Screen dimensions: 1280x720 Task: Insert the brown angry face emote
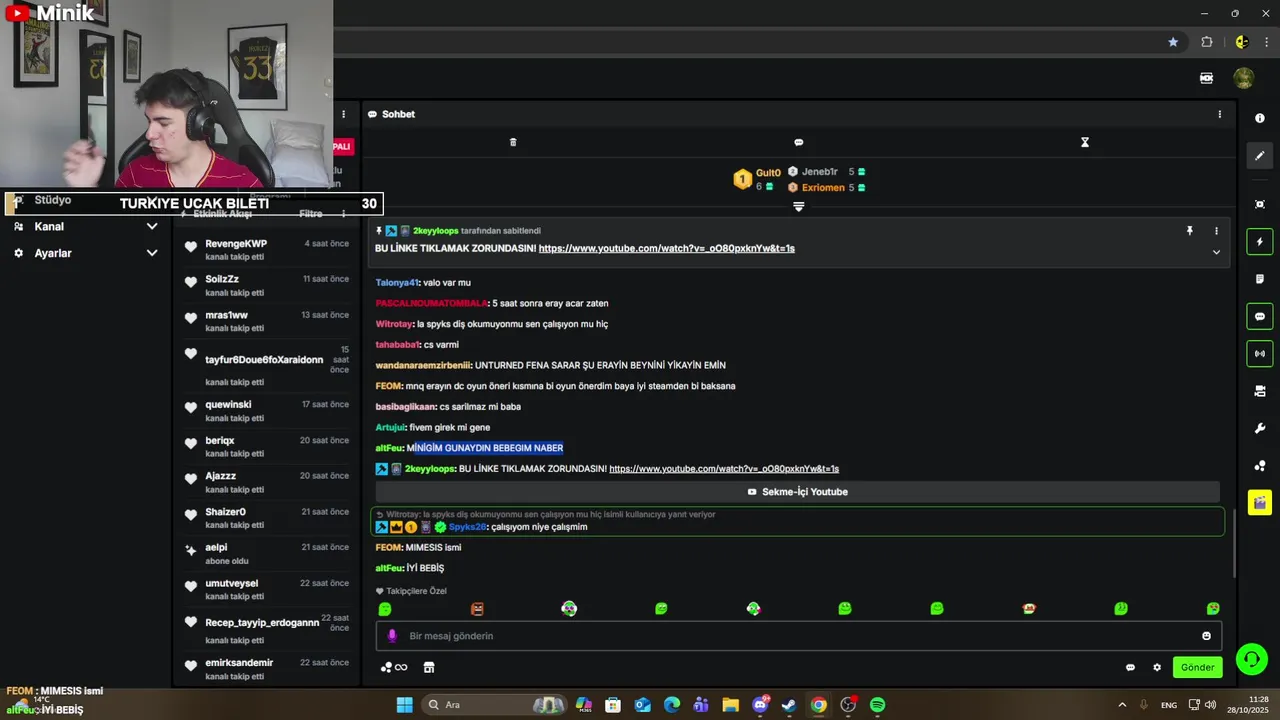pyautogui.click(x=477, y=609)
